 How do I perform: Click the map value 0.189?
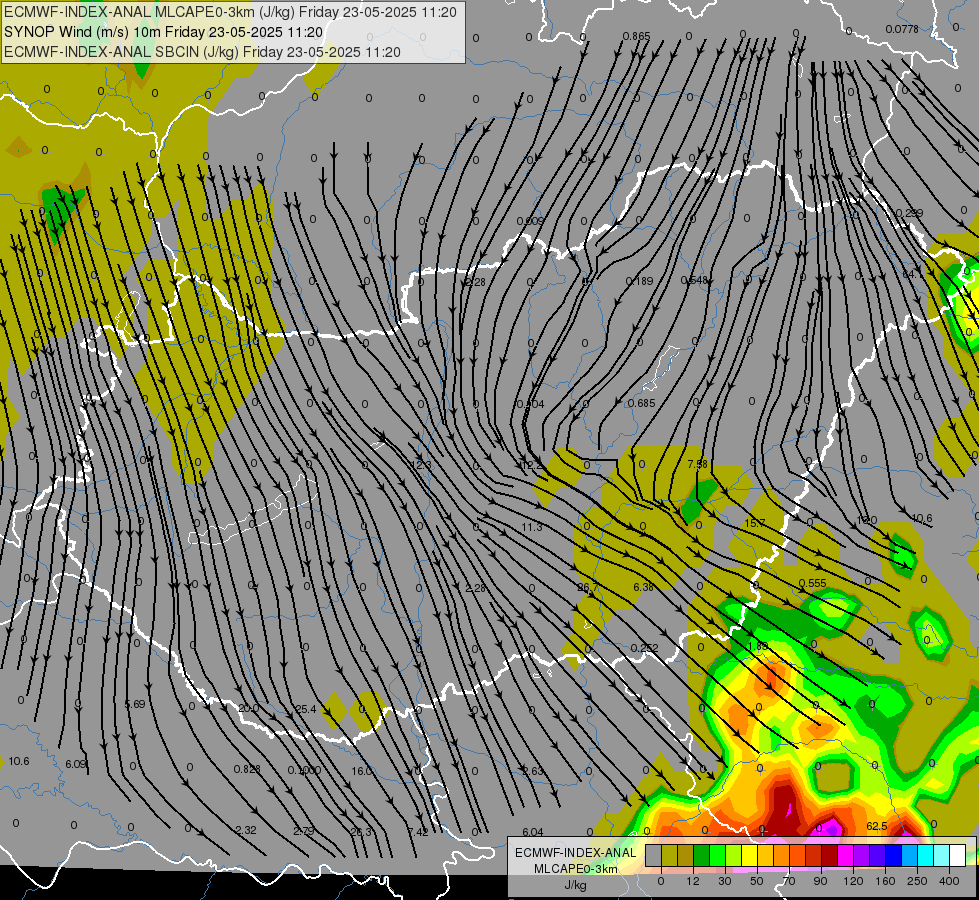(639, 281)
